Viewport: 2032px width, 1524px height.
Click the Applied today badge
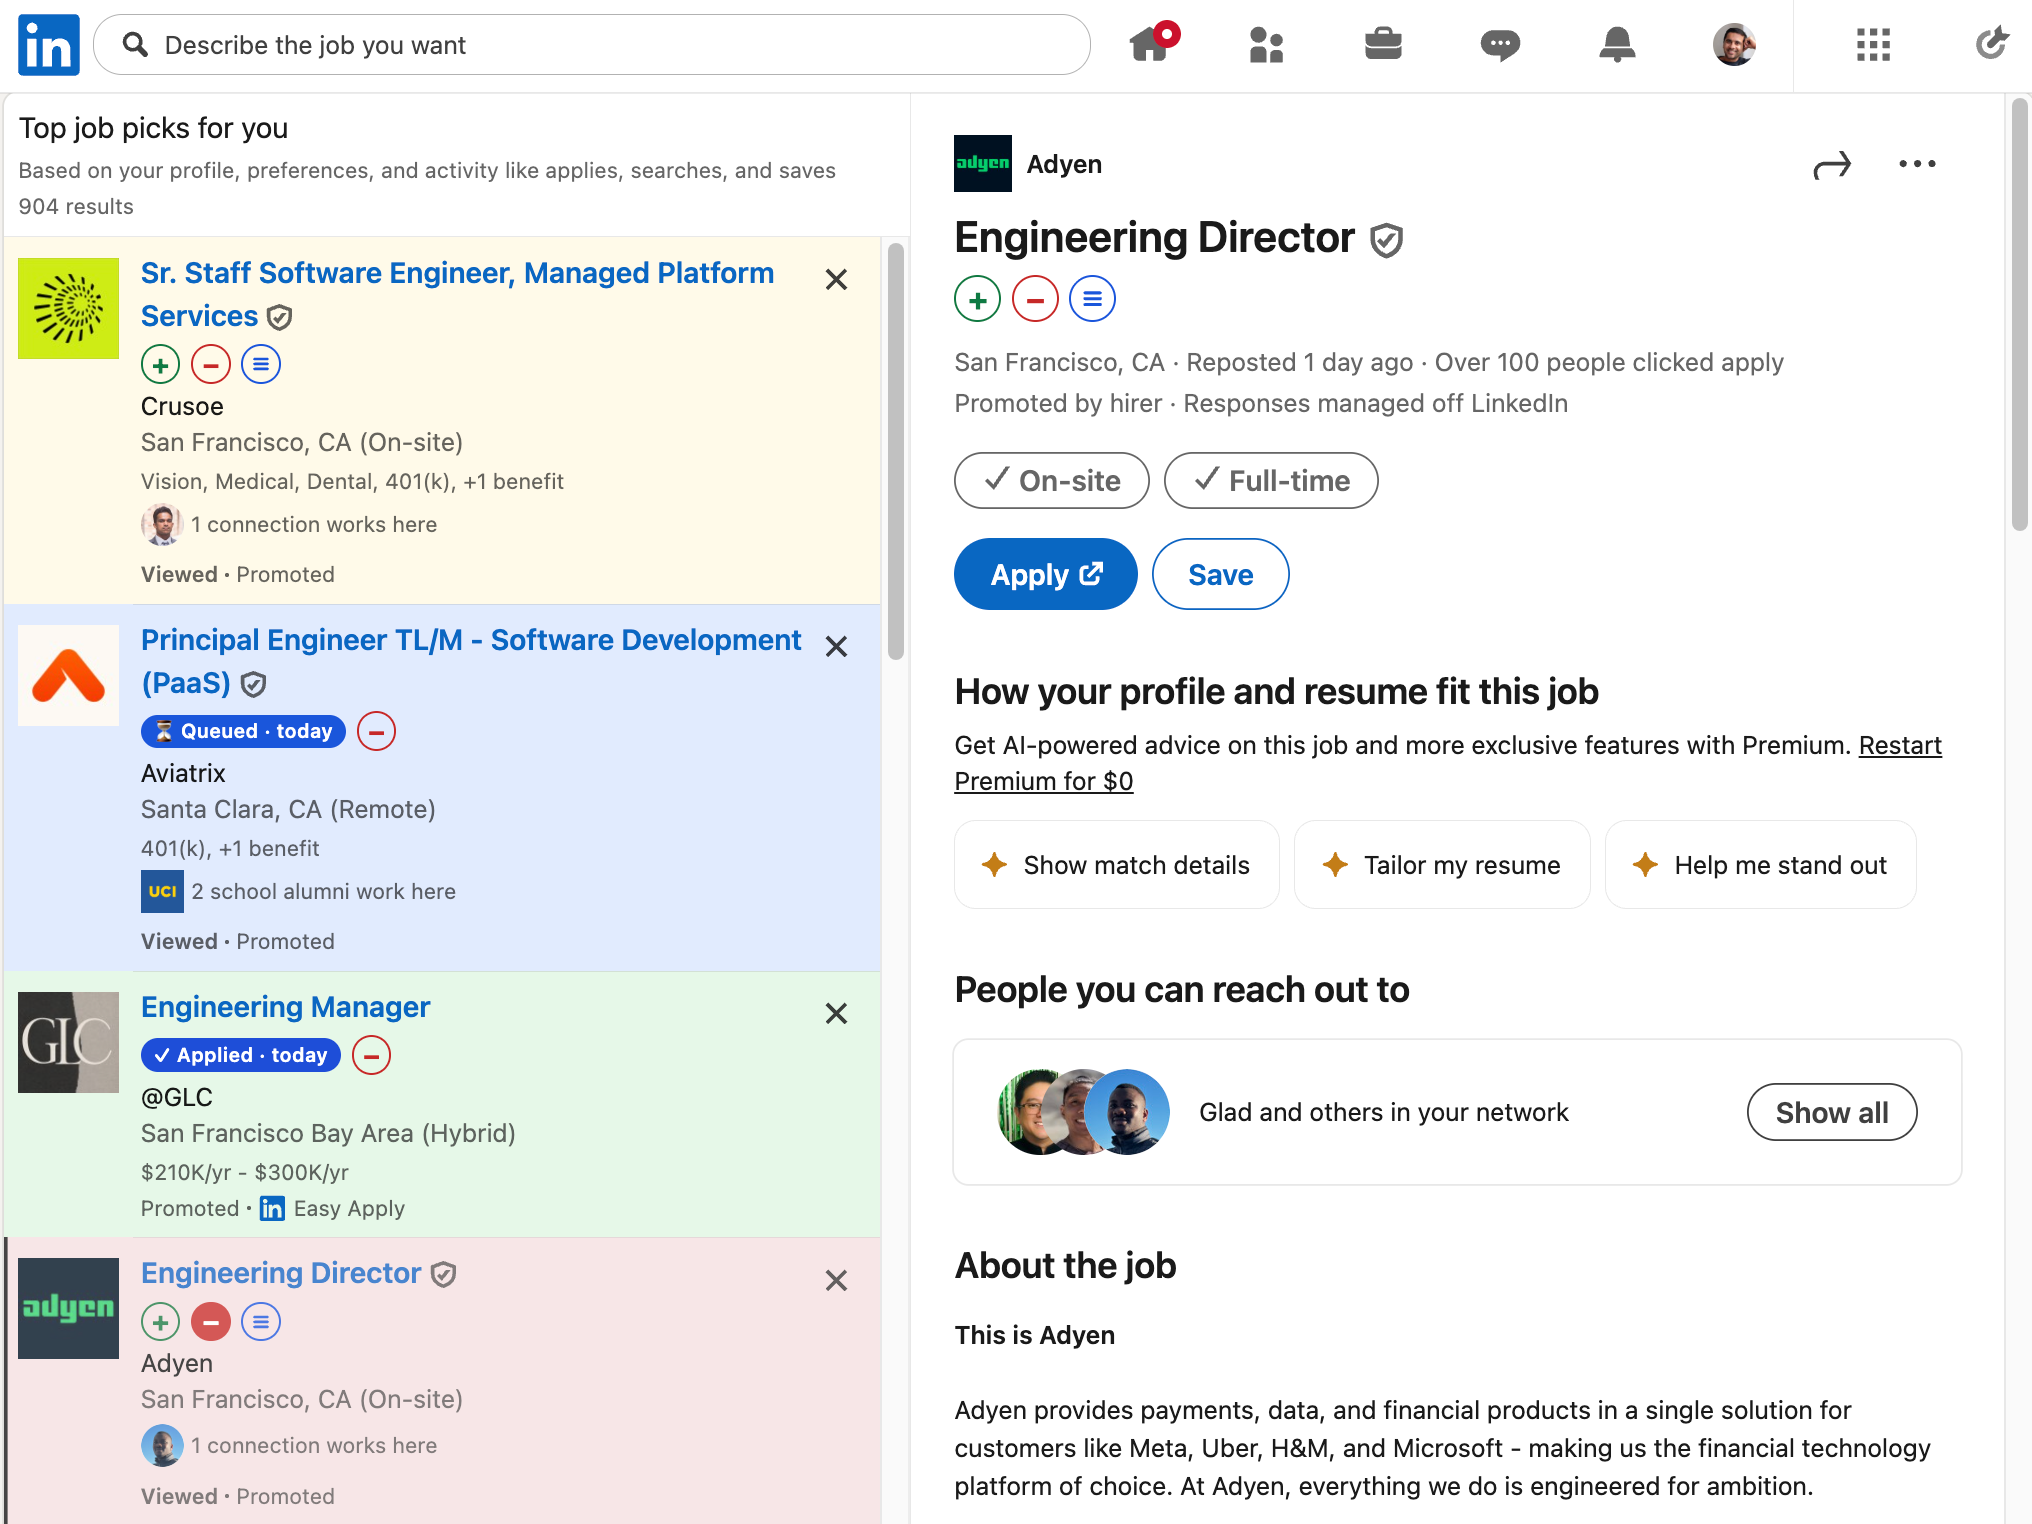click(241, 1056)
